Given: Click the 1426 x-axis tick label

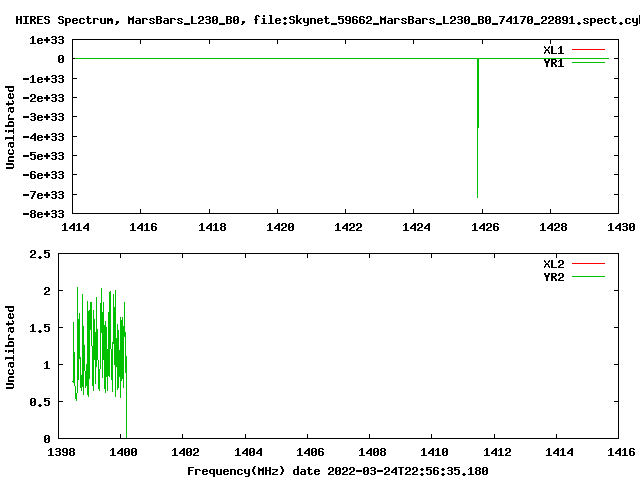Looking at the screenshot, I should click(485, 227).
